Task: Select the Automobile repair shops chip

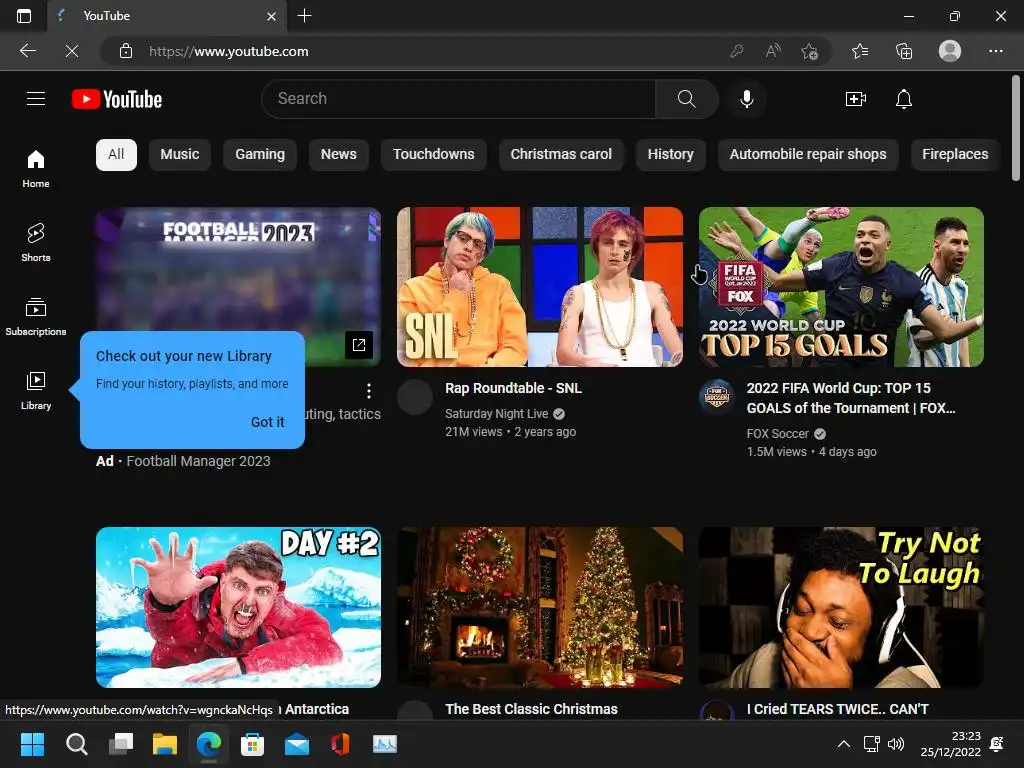Action: point(808,155)
